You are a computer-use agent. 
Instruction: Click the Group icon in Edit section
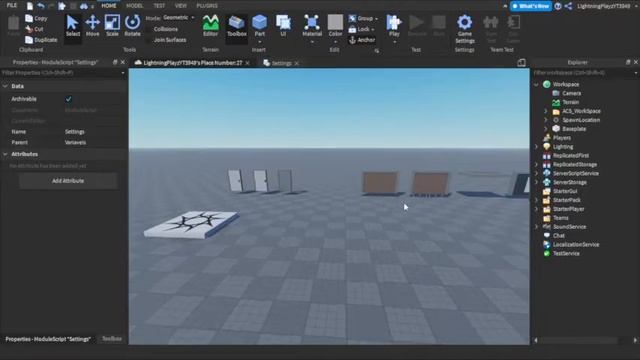(352, 18)
